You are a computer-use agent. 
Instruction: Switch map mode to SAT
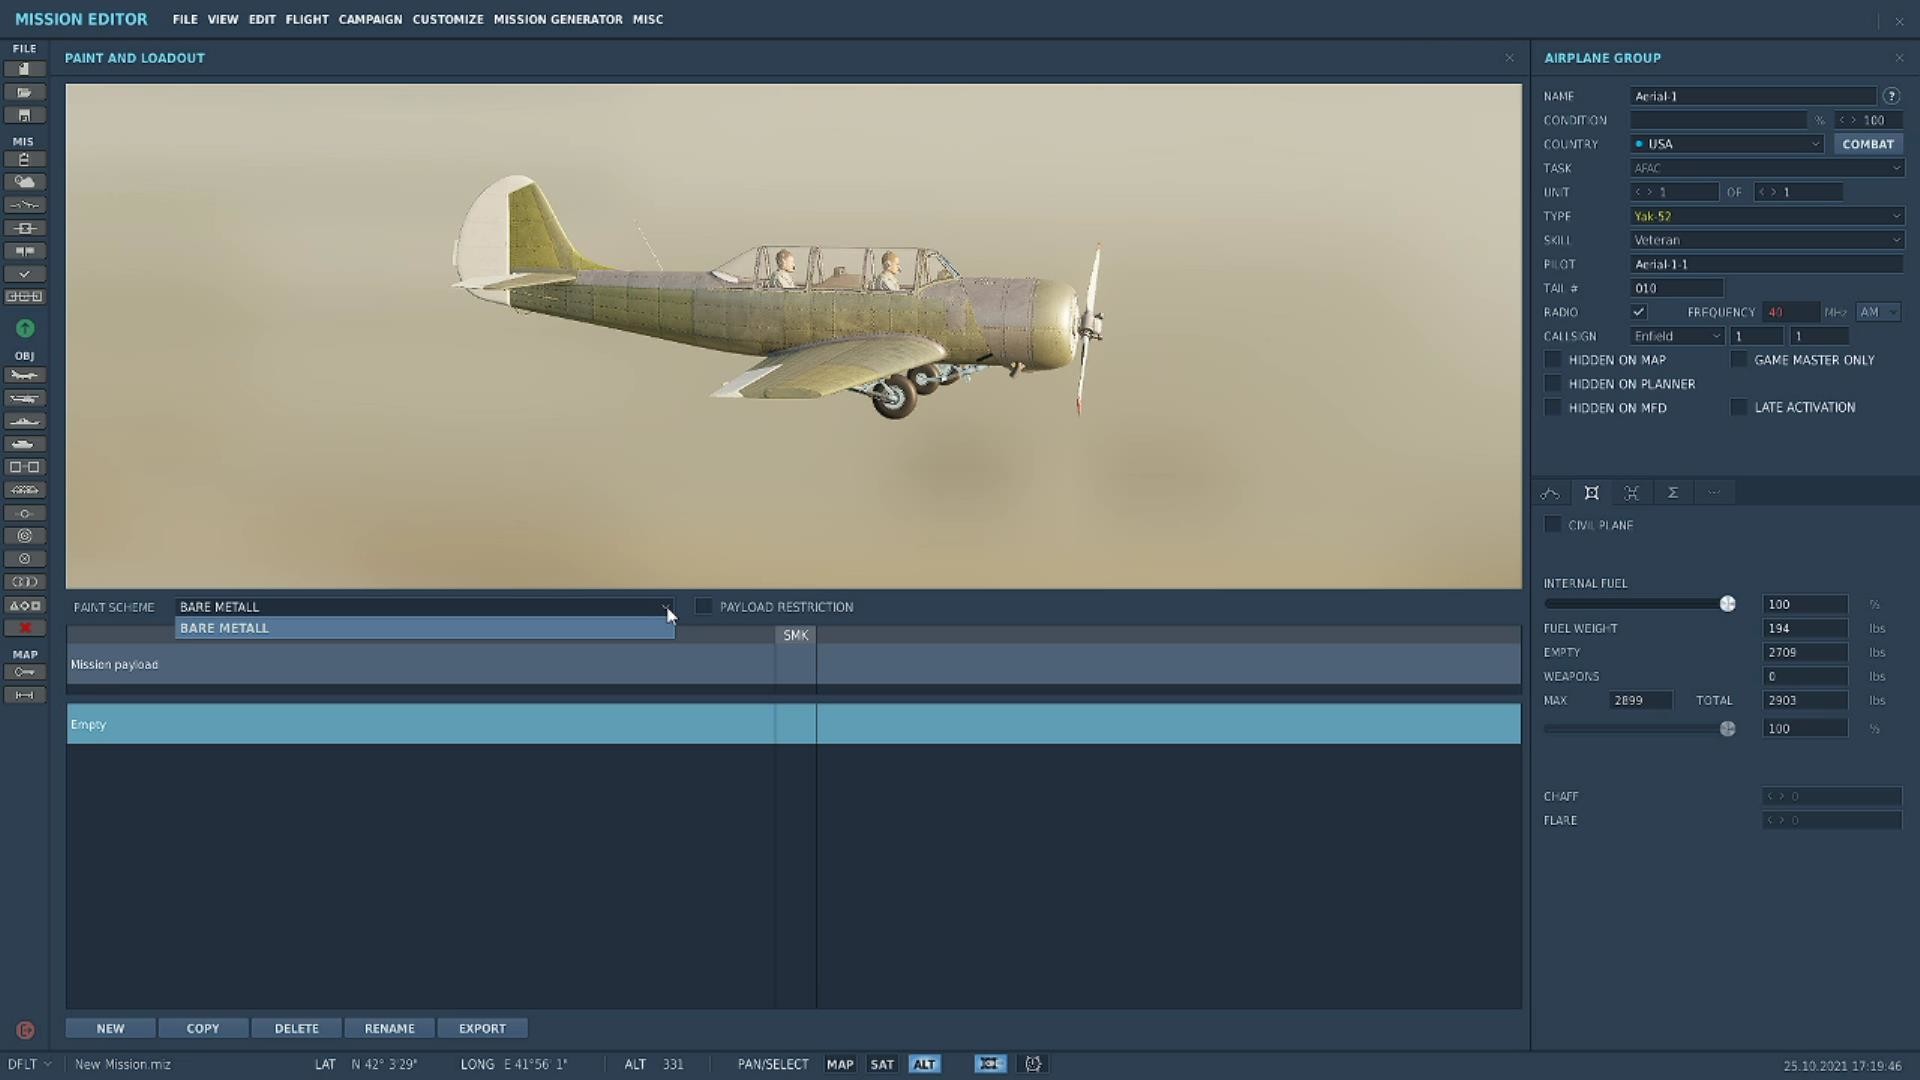[882, 1064]
